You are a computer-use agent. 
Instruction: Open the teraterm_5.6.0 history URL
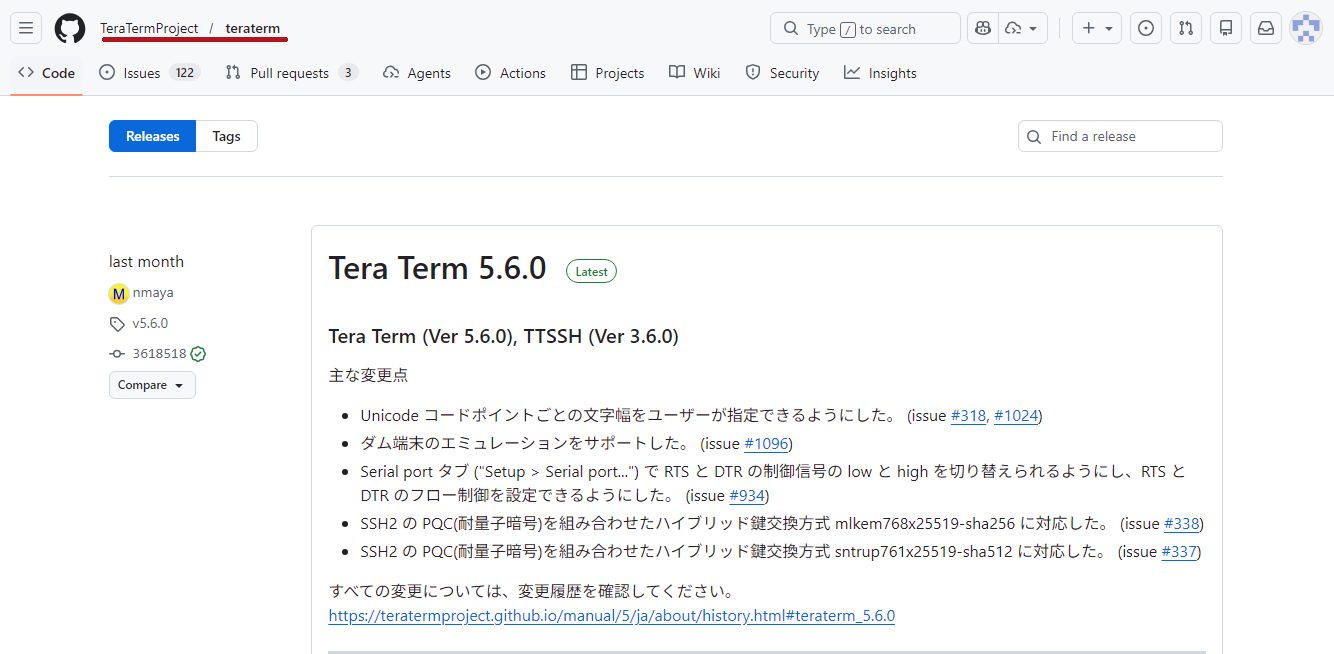tap(611, 616)
